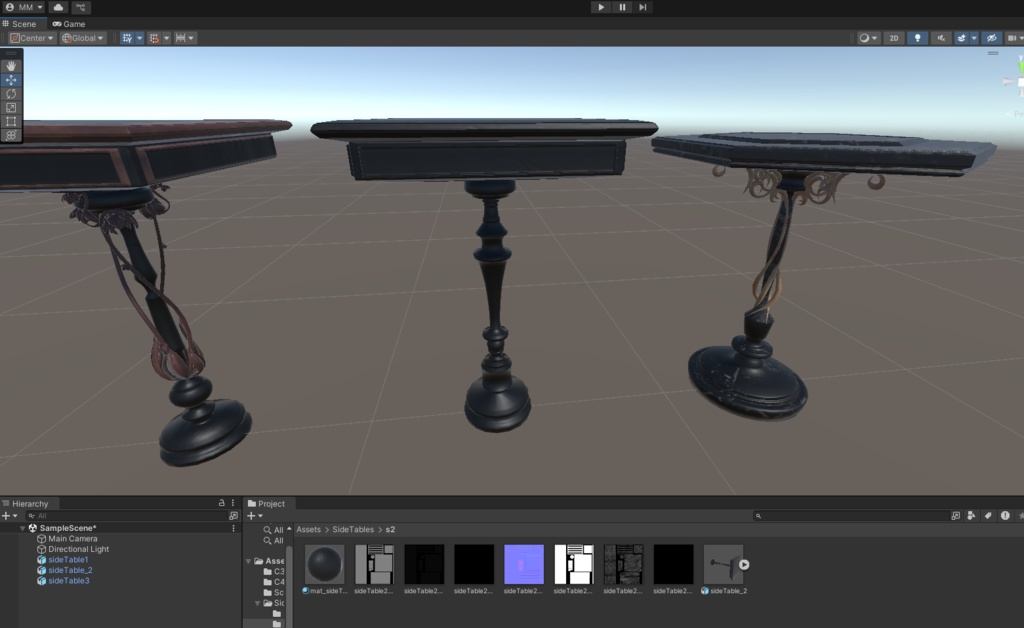Open search-by-type filter in Project
This screenshot has height=628, width=1024.
pos(972,516)
